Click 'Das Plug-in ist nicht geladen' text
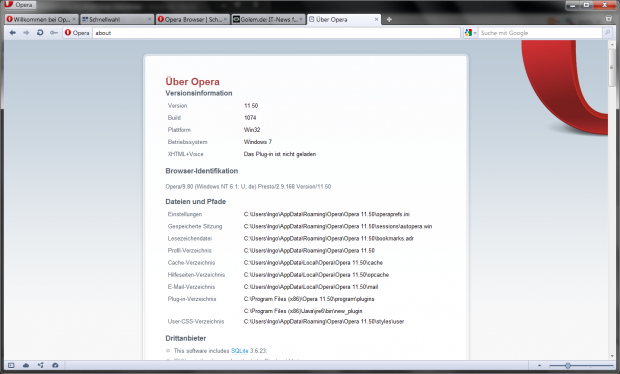The width and height of the screenshot is (620, 374). point(280,154)
